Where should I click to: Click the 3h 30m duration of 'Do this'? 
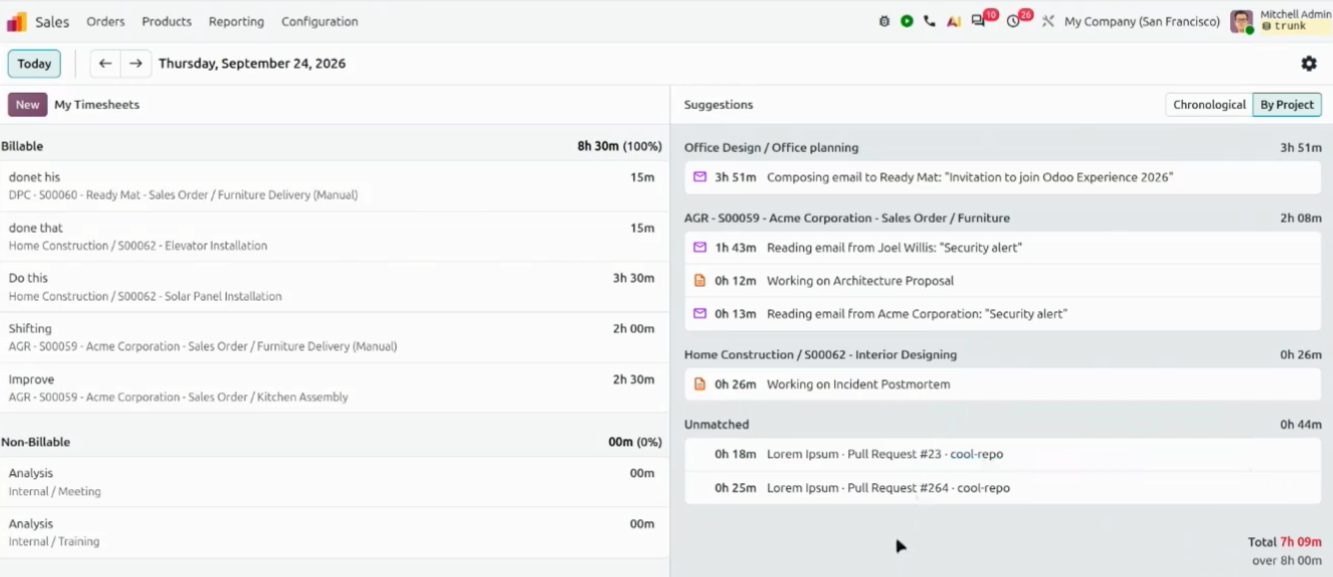pos(634,278)
